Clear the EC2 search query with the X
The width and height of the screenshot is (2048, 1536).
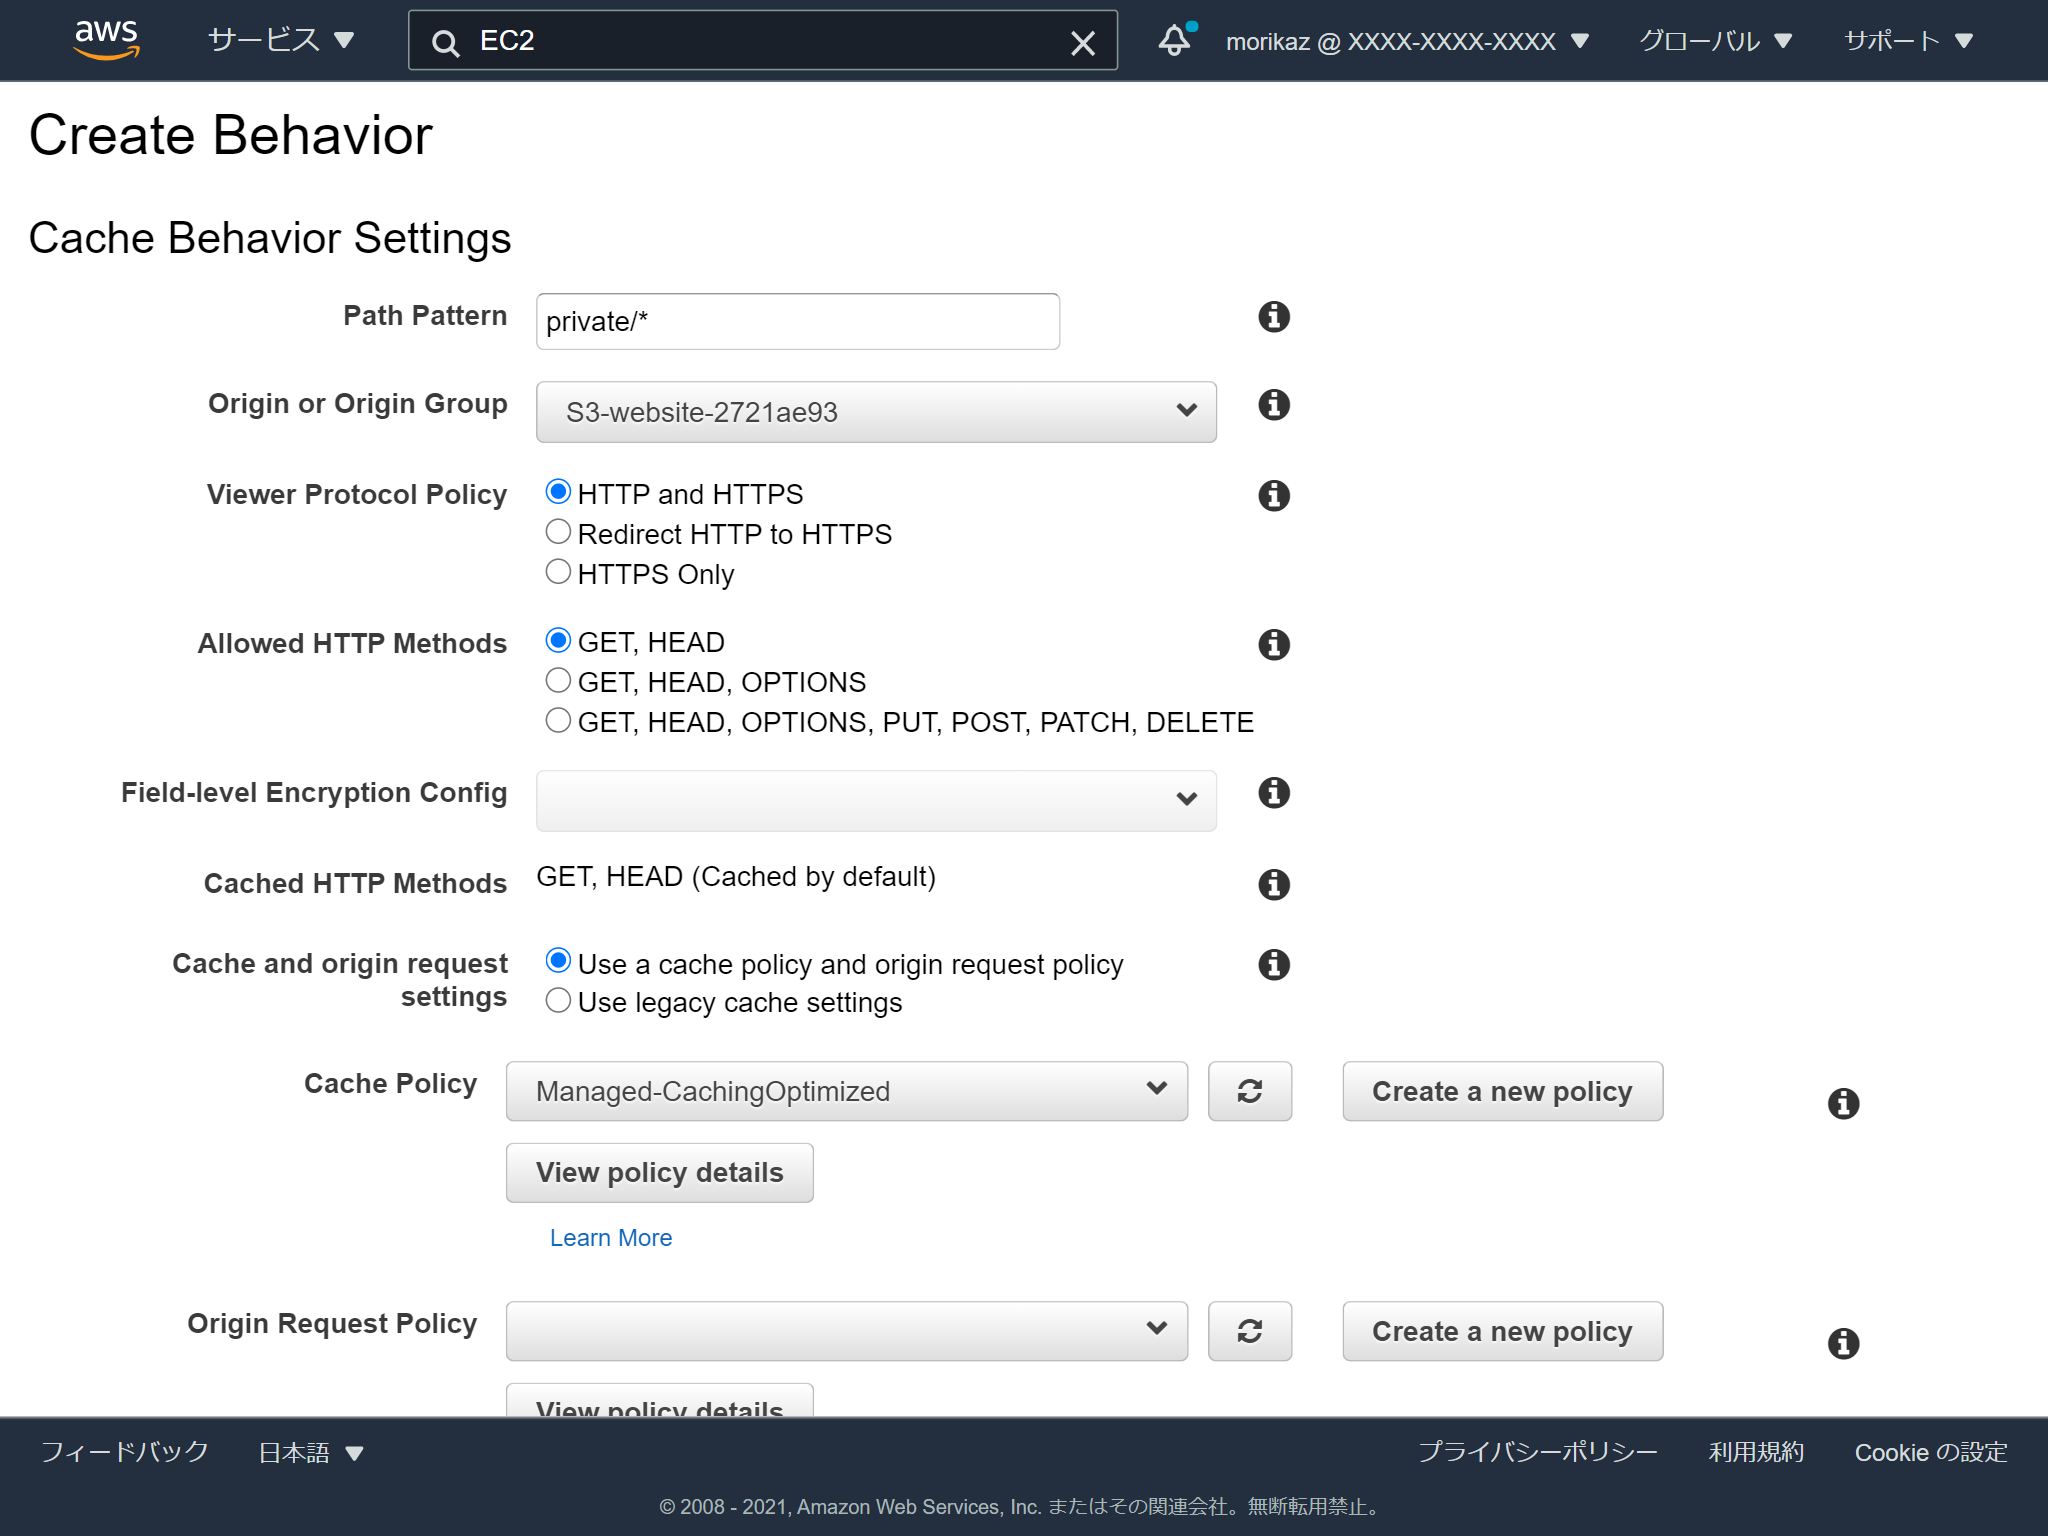pyautogui.click(x=1082, y=42)
